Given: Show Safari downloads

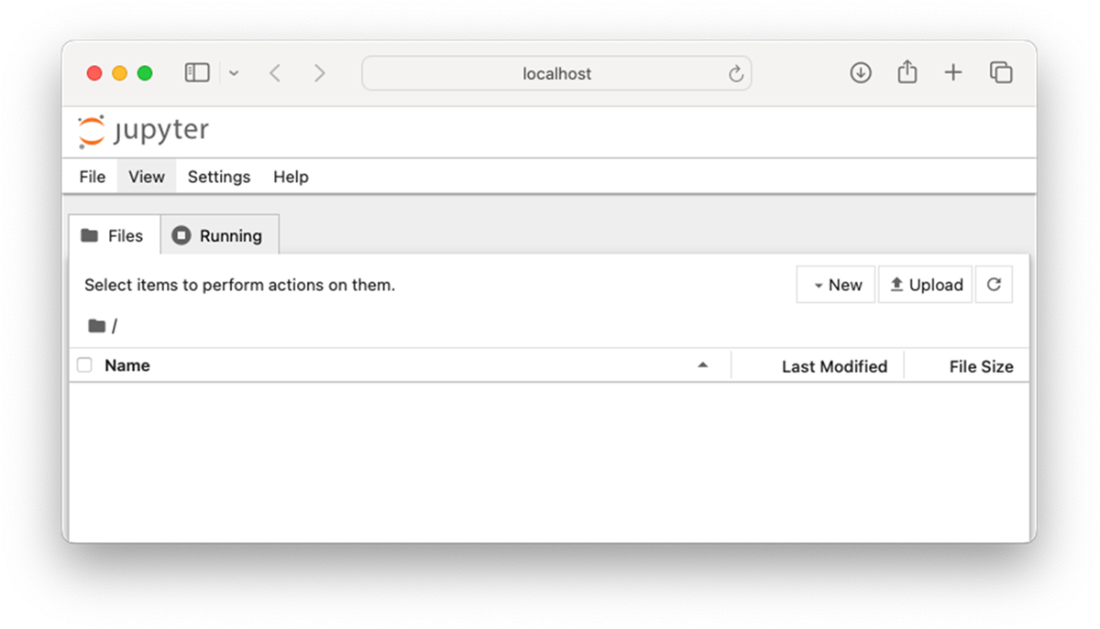Looking at the screenshot, I should click(860, 73).
